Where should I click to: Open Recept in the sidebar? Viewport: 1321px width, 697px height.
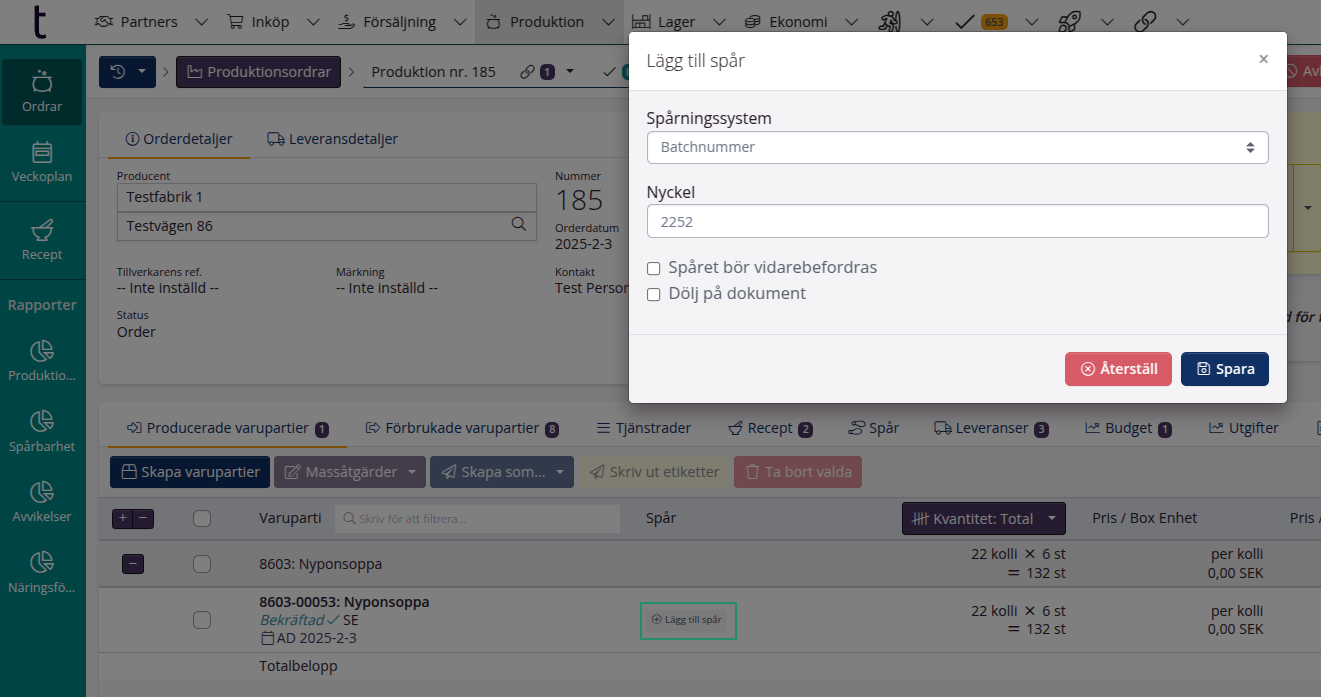coord(42,240)
